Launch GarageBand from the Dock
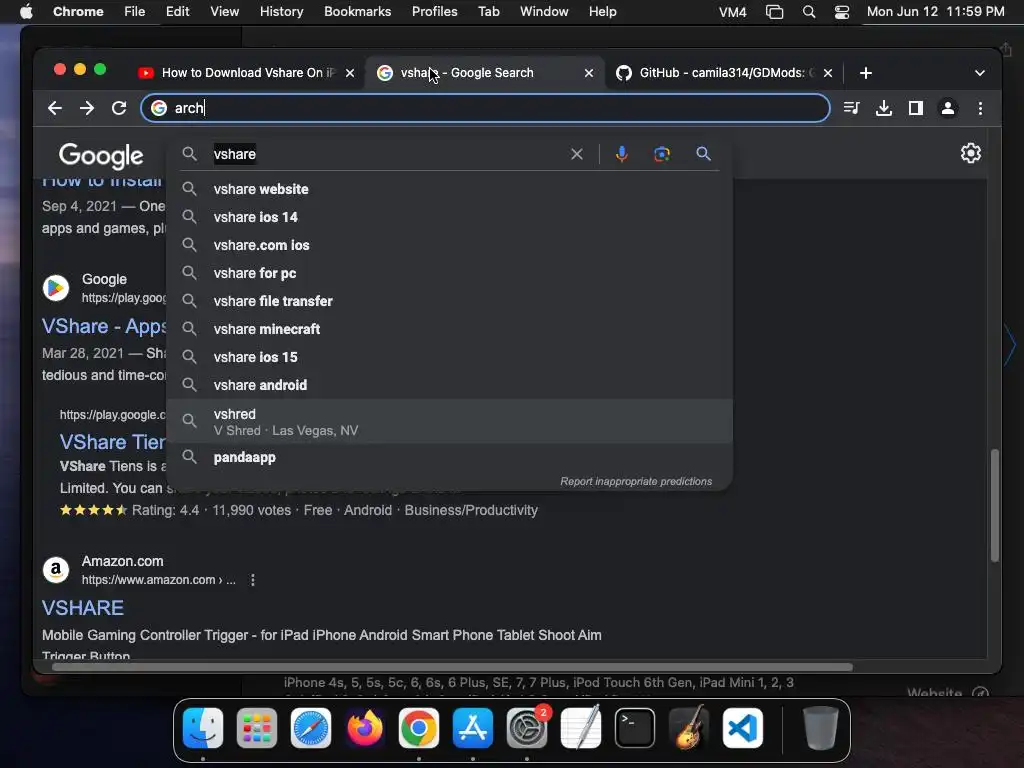The height and width of the screenshot is (768, 1024). [689, 728]
